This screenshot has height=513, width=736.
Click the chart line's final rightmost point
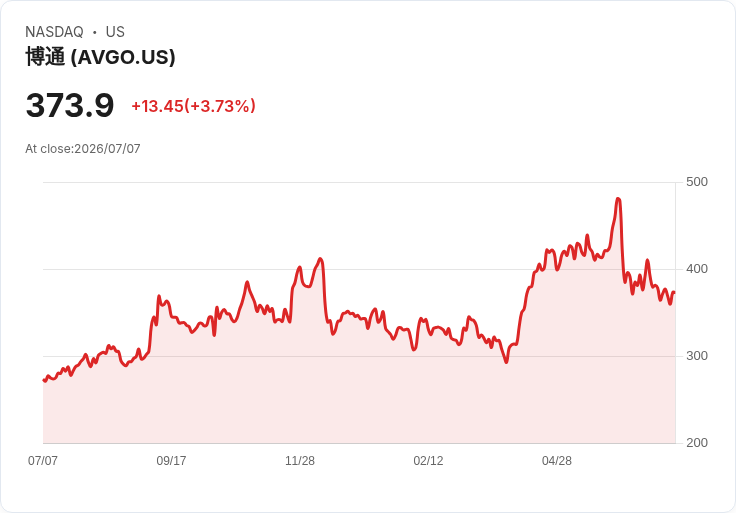(674, 292)
